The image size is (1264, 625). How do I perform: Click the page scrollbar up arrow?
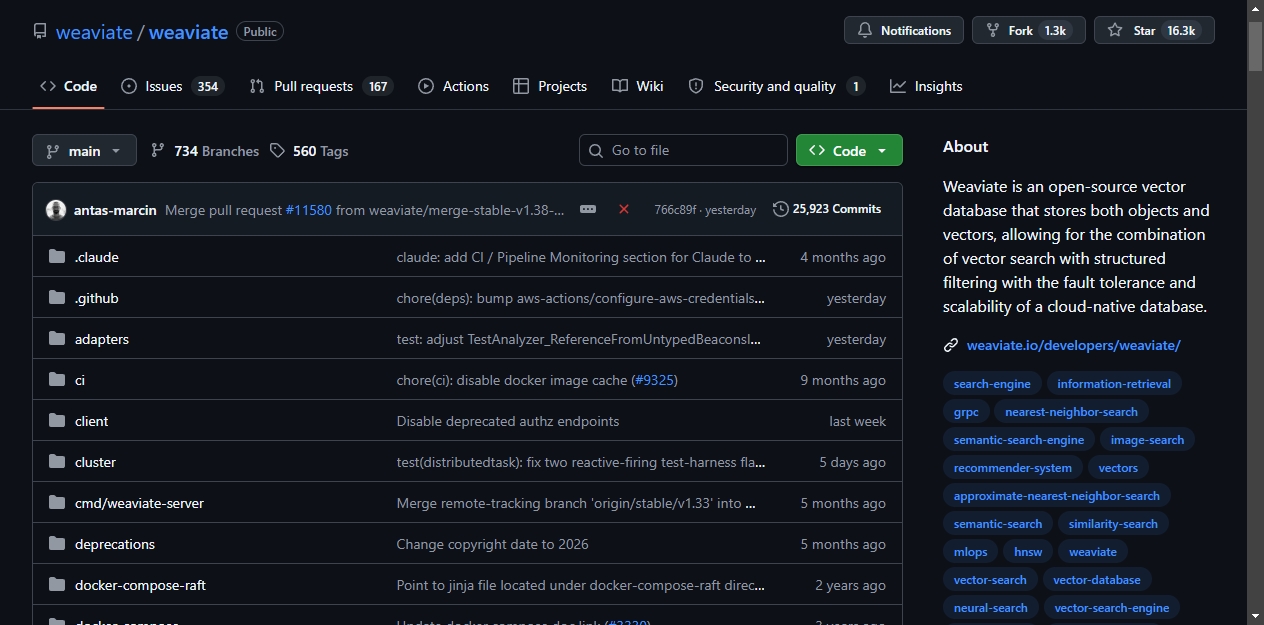(x=1255, y=8)
